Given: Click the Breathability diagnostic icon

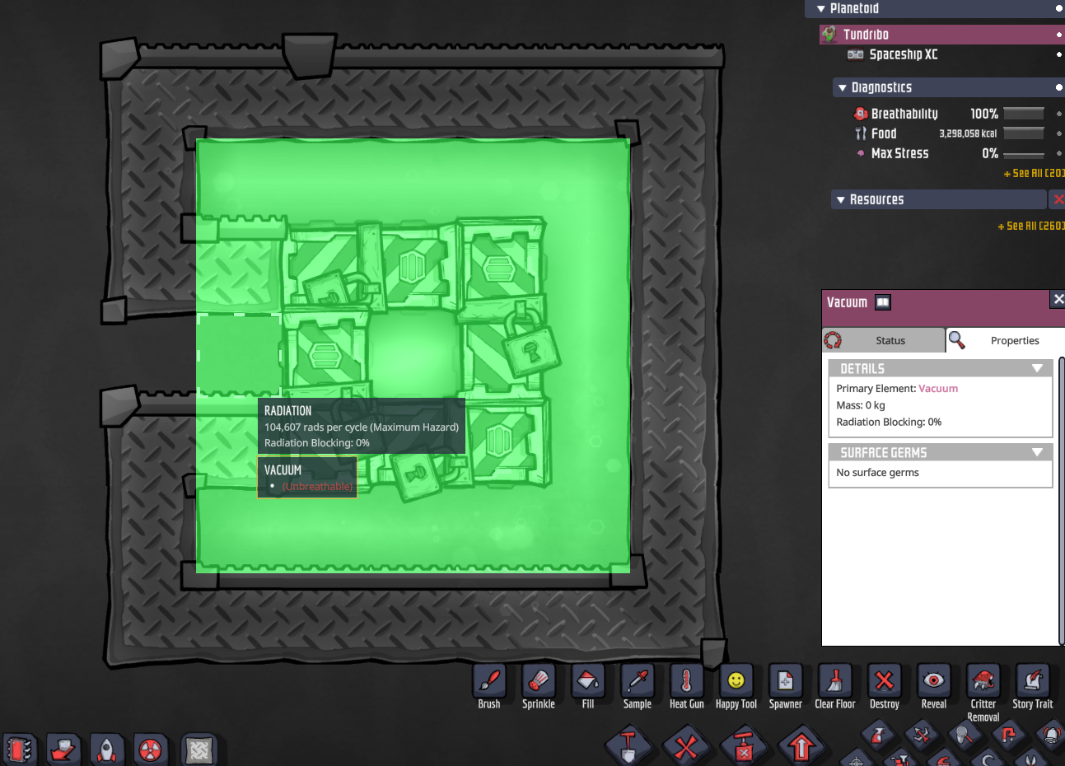Looking at the screenshot, I should tap(861, 113).
